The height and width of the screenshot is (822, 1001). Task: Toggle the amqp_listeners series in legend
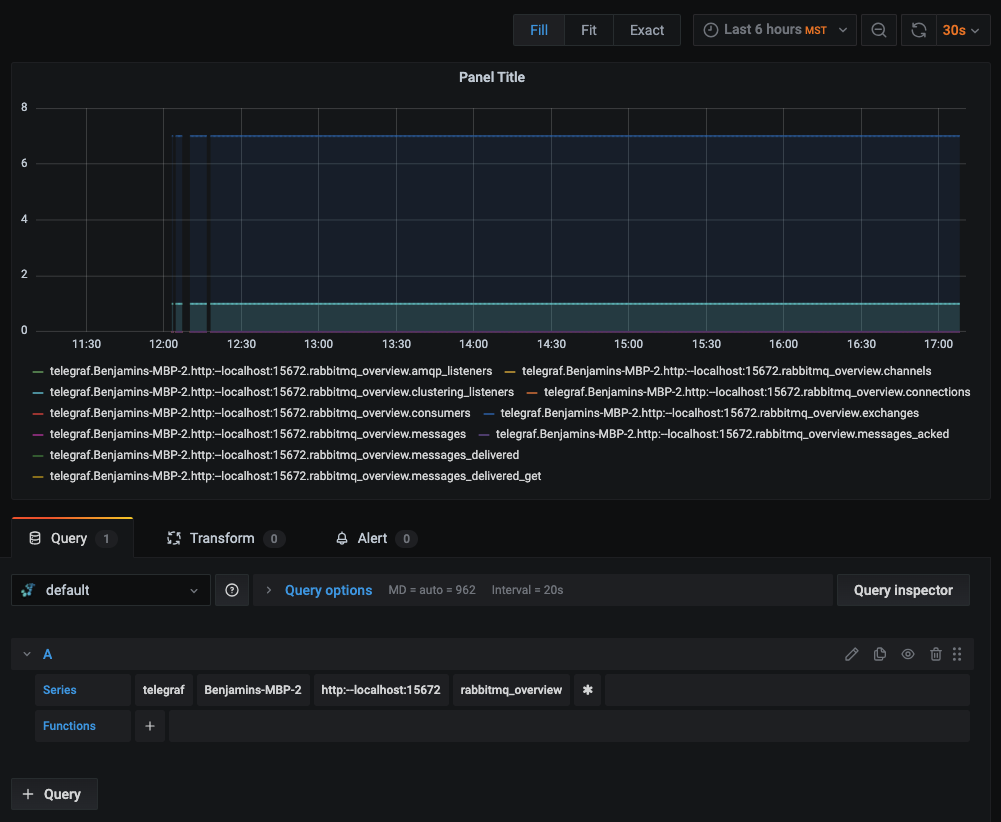coord(271,371)
